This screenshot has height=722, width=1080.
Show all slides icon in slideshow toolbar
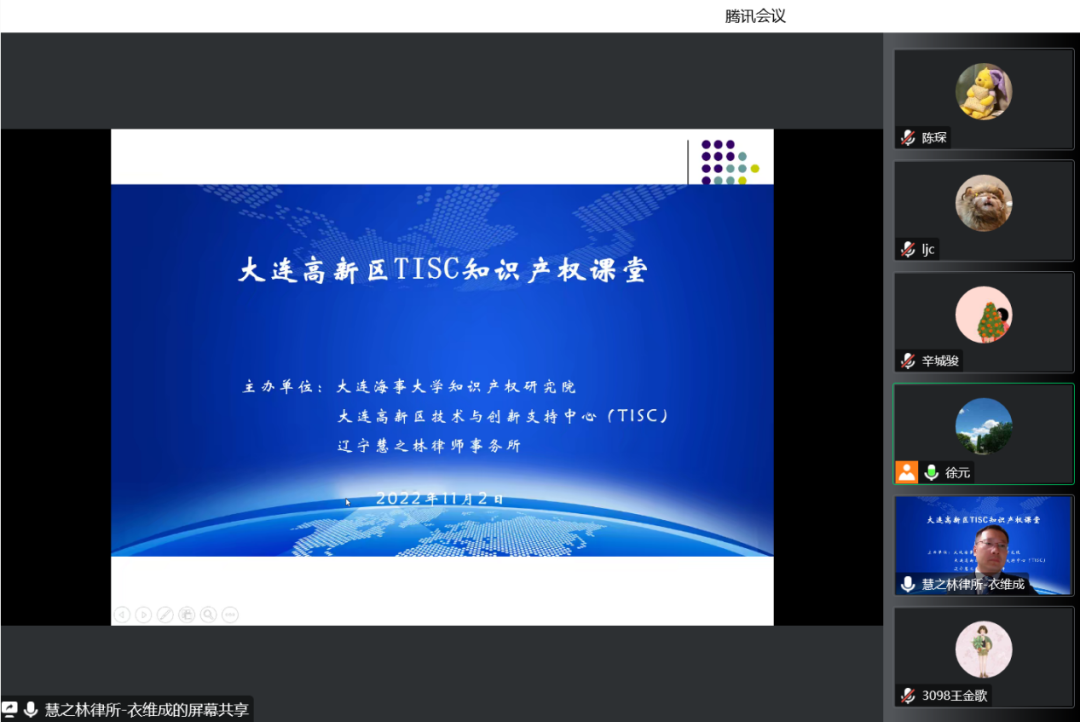[187, 615]
